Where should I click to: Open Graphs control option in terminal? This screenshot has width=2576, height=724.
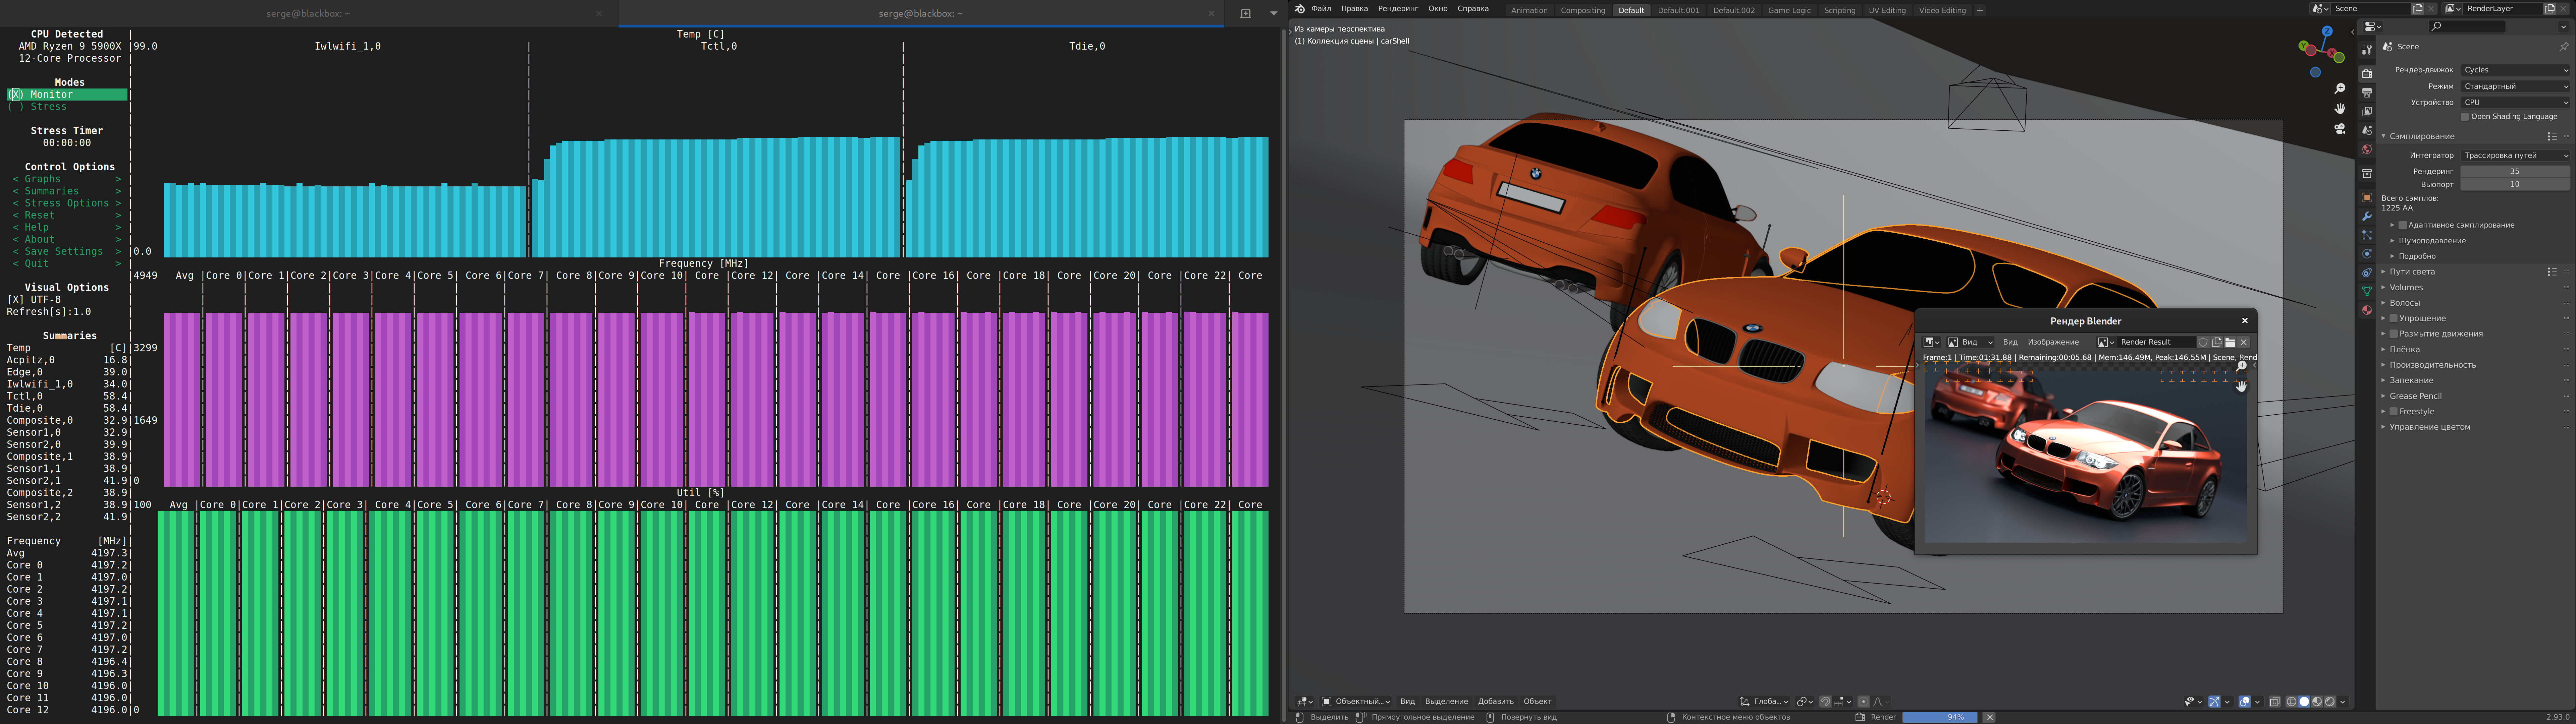(x=67, y=179)
